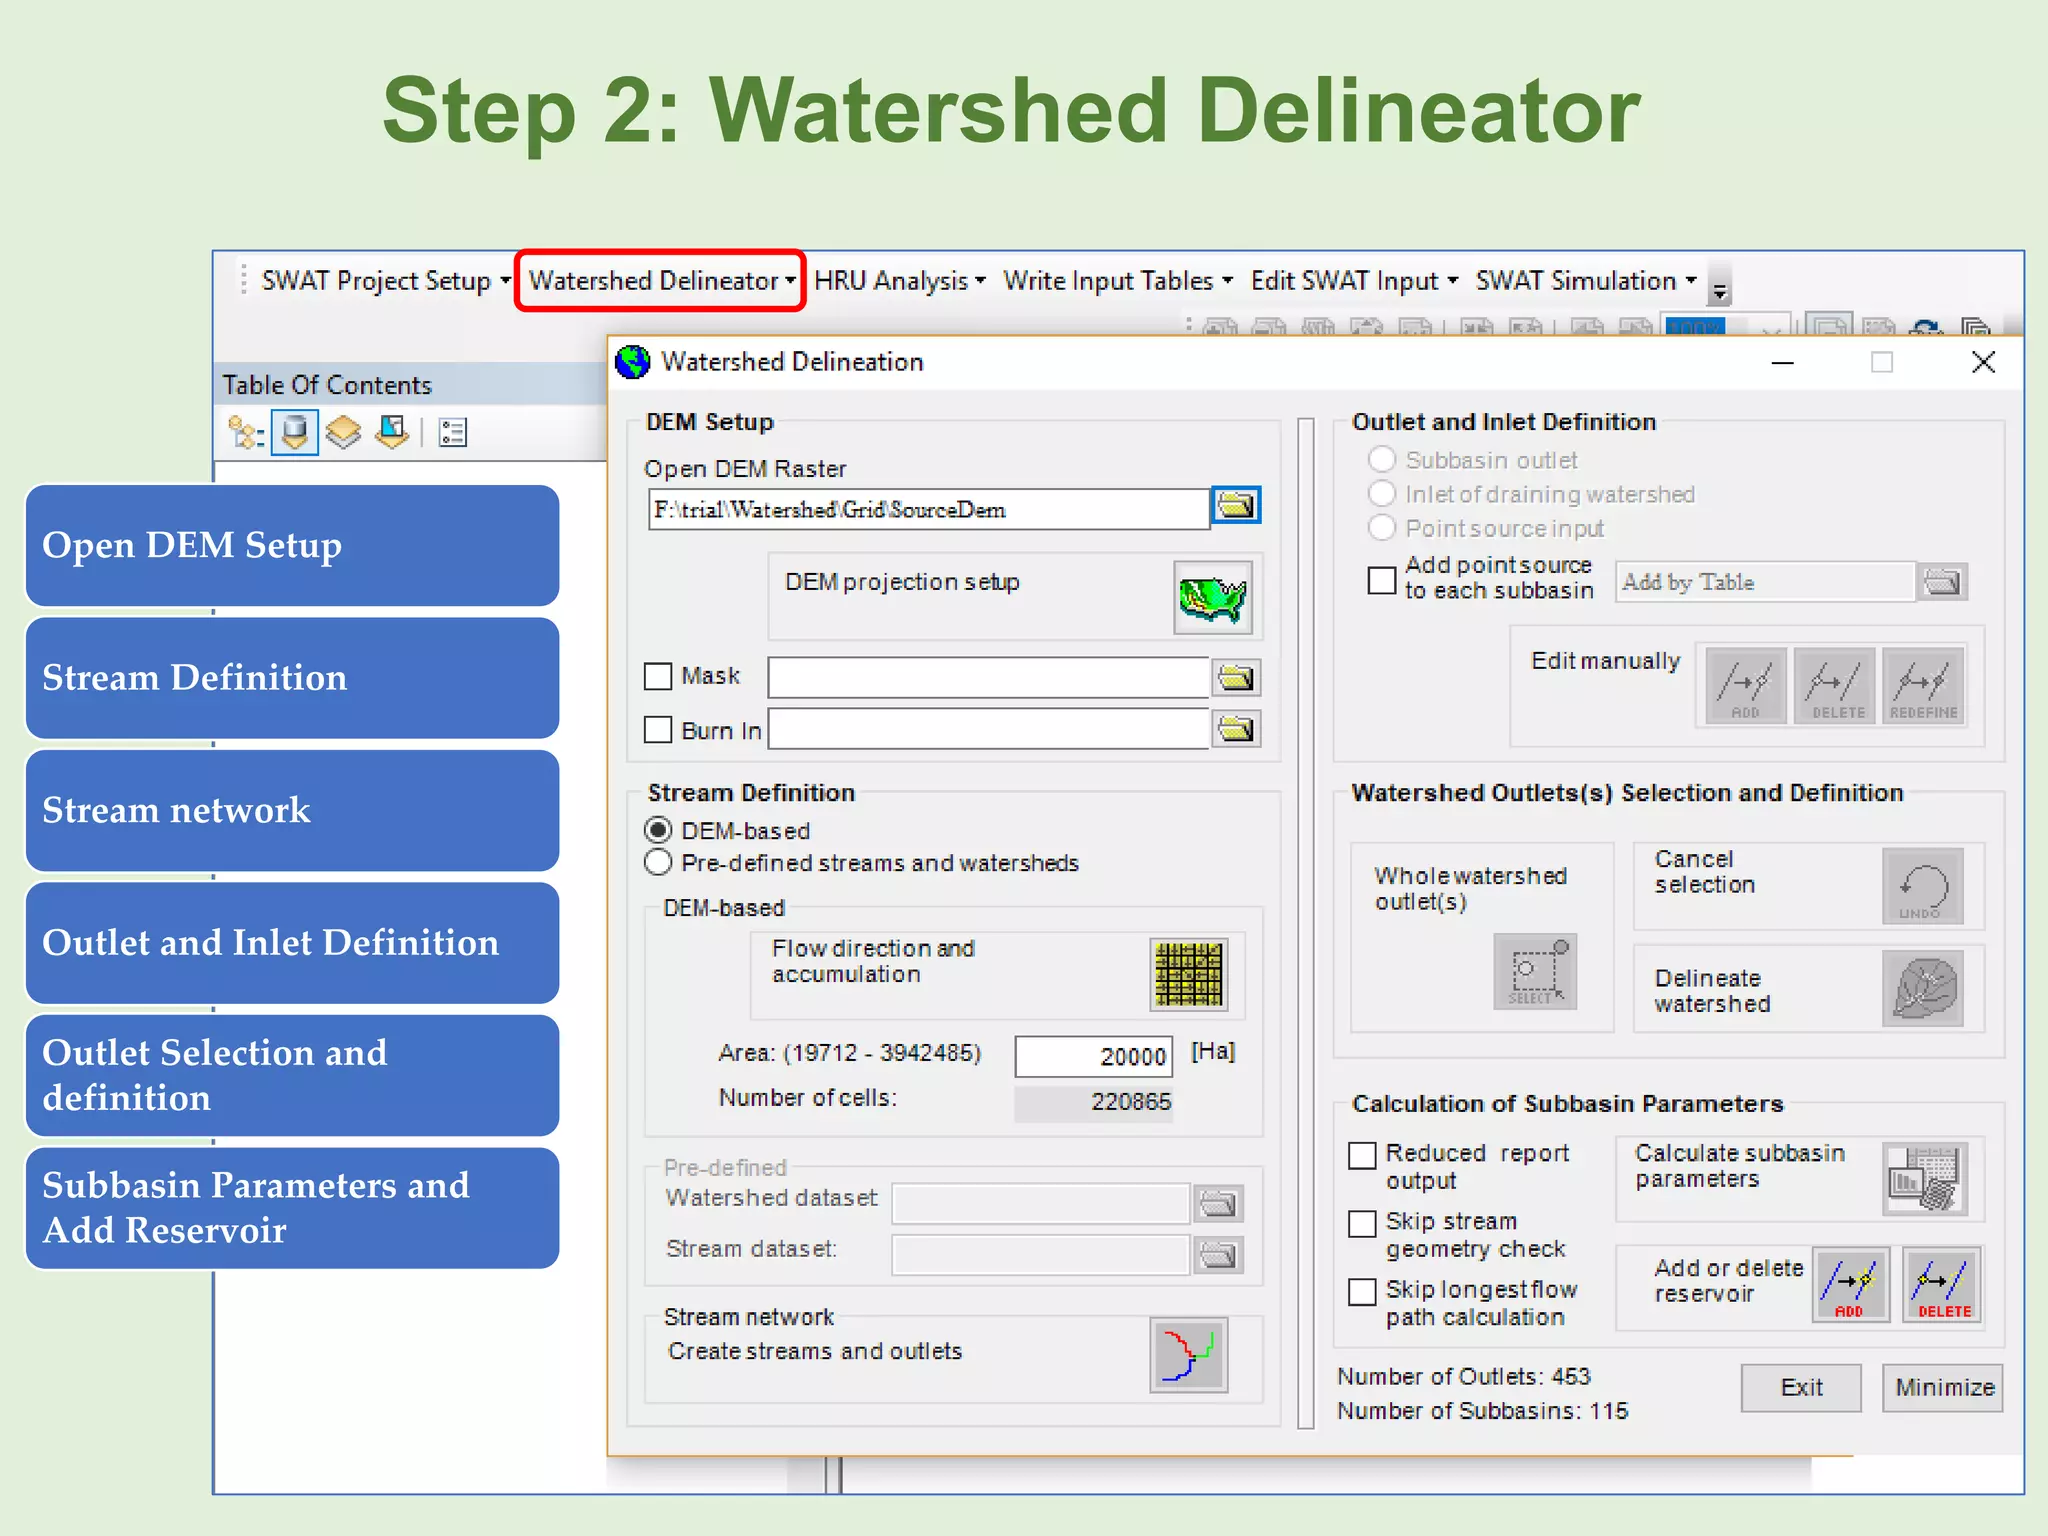The width and height of the screenshot is (2048, 1536).
Task: Click the Exit button
Action: point(1801,1388)
